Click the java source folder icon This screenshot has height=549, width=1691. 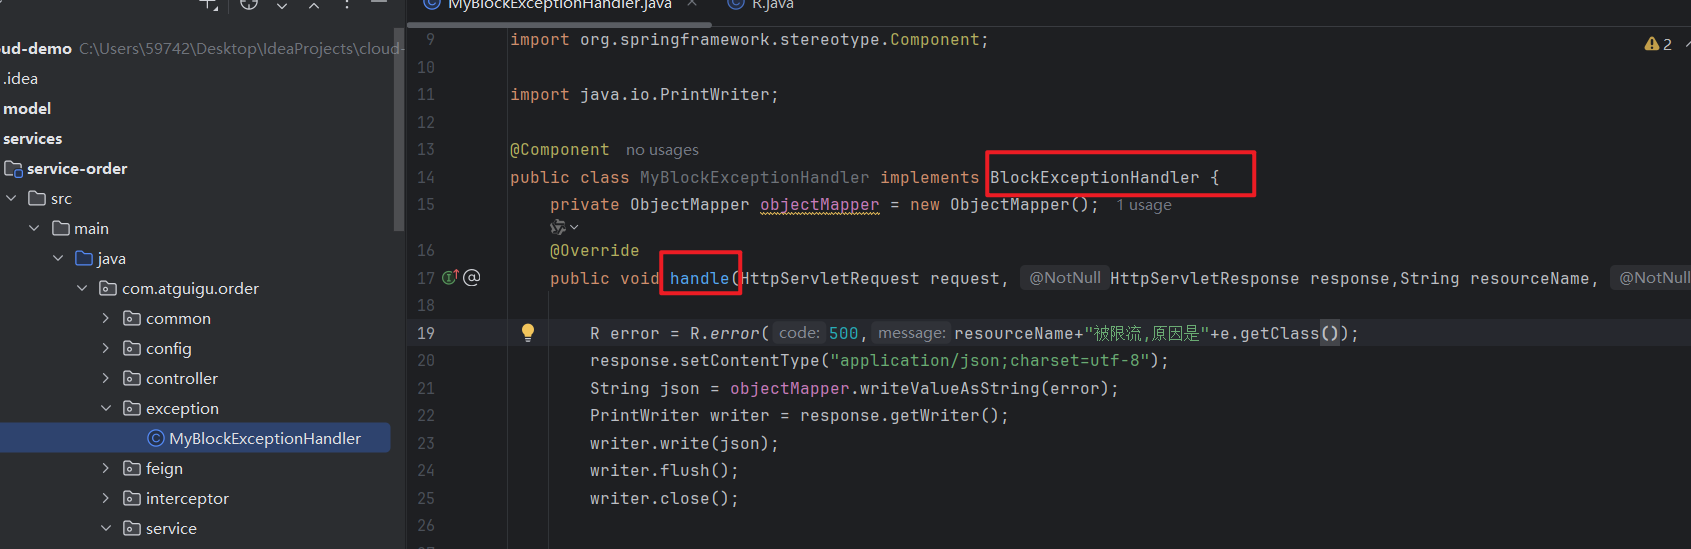pos(84,258)
